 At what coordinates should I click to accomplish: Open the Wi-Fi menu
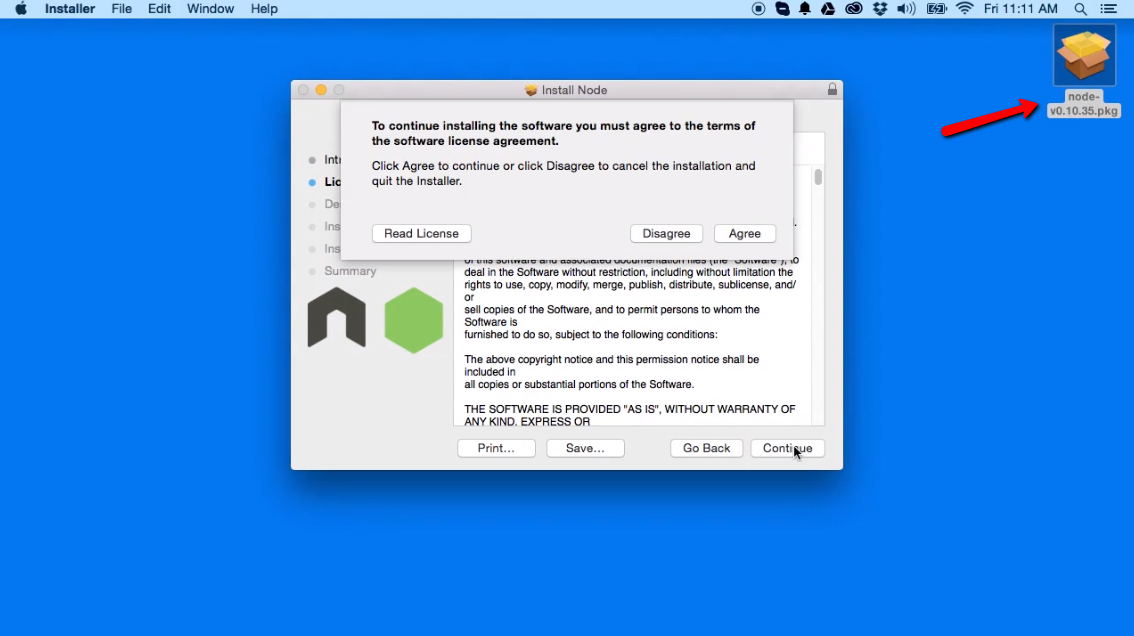pos(963,9)
